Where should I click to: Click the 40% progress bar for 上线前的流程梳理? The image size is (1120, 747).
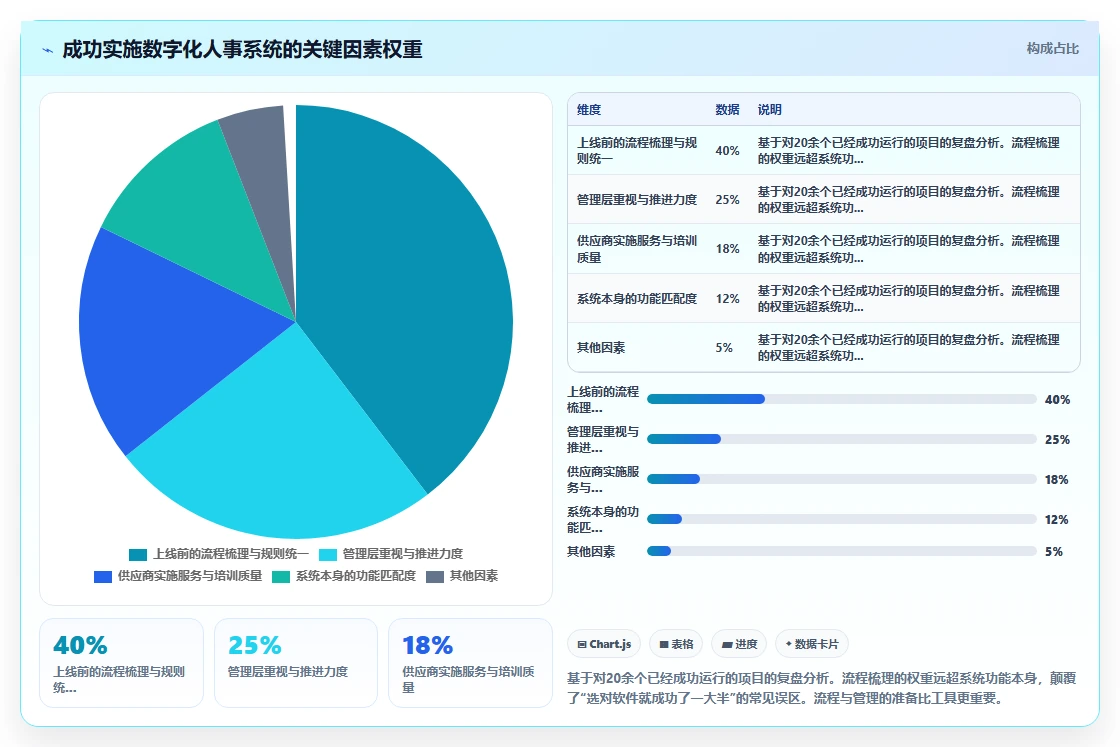click(841, 399)
